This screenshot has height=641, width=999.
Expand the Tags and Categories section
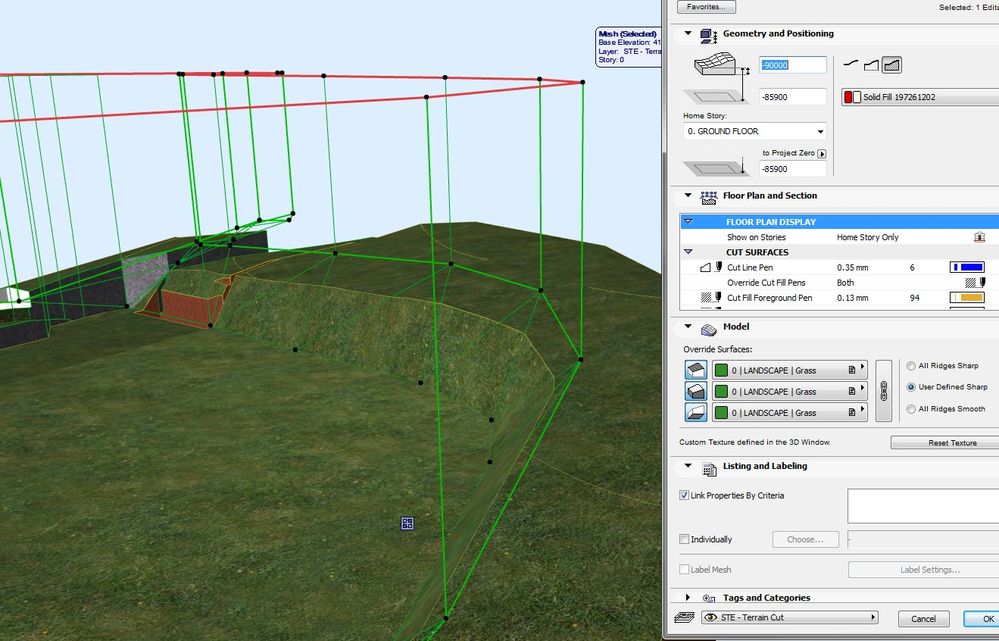[x=688, y=598]
